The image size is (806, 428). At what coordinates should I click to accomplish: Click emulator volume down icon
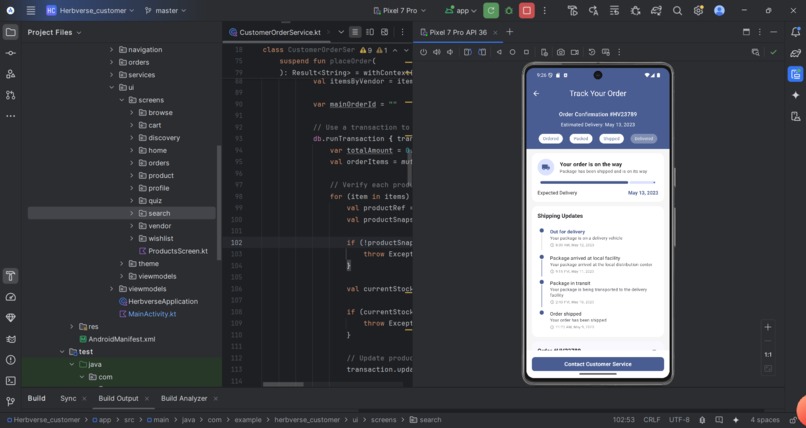point(450,52)
